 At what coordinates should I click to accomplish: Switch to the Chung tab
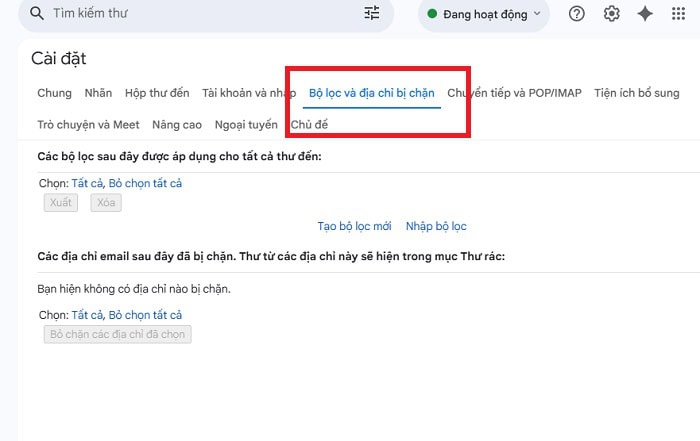[x=54, y=93]
